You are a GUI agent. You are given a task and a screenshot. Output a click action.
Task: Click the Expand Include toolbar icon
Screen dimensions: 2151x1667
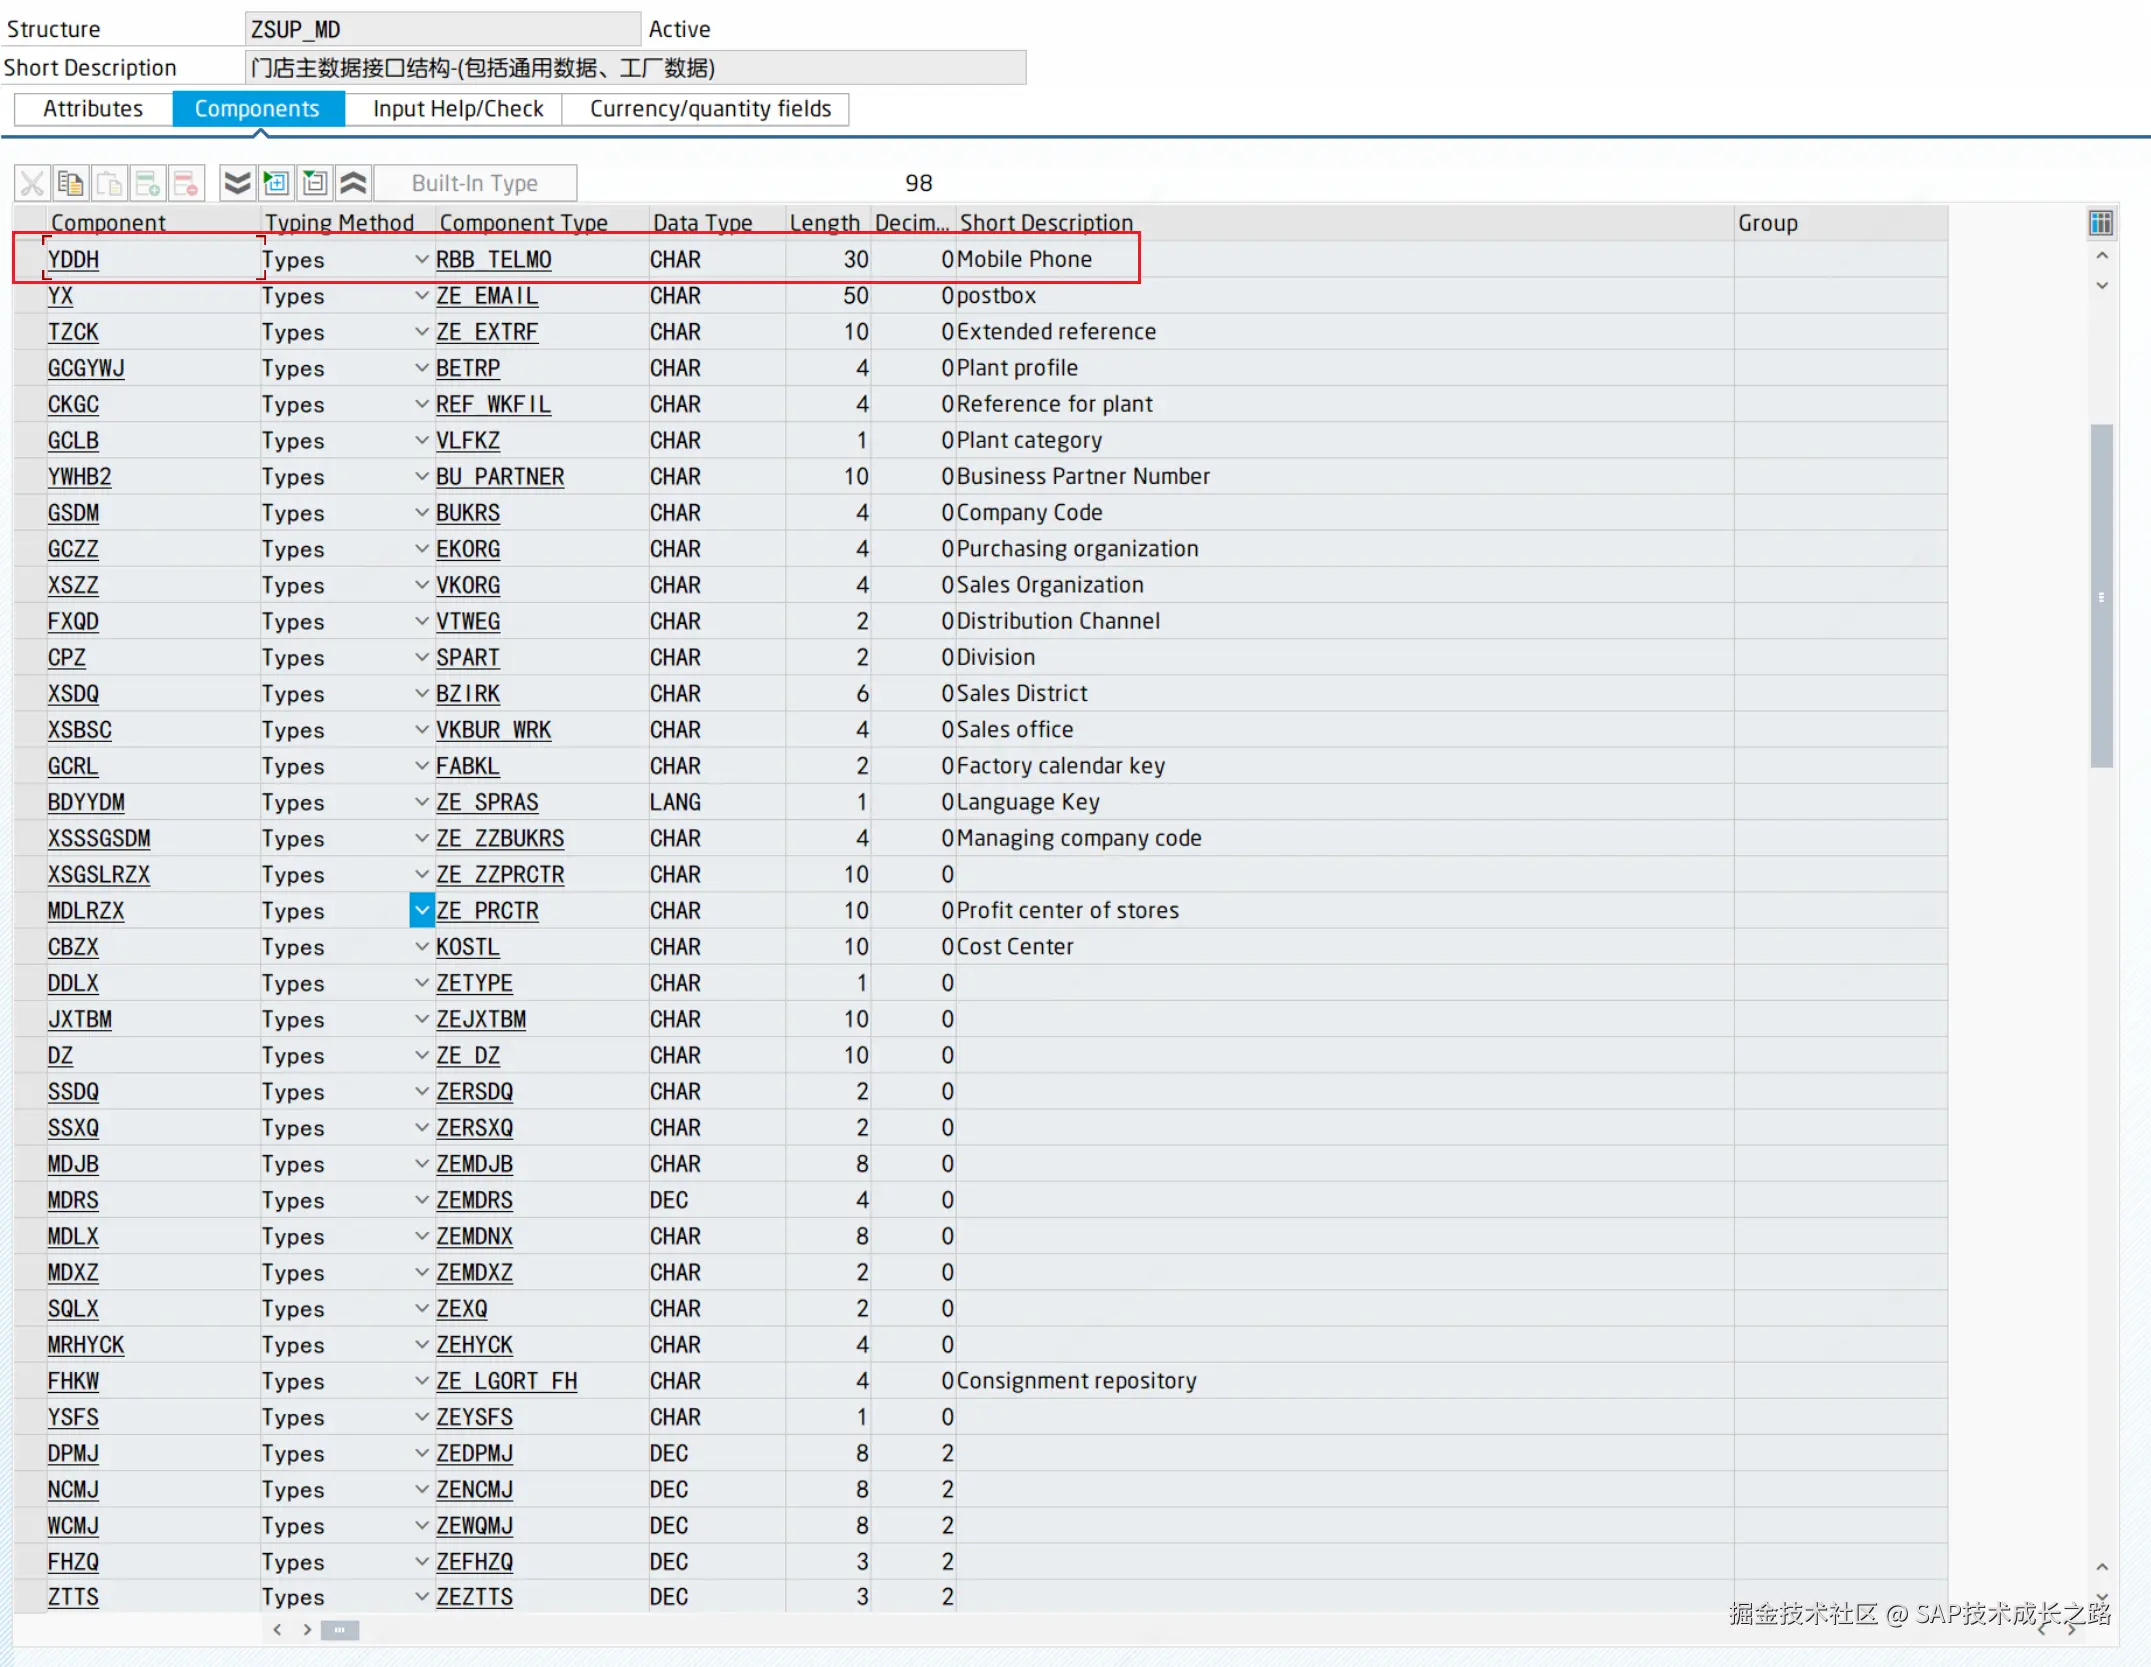tap(276, 183)
